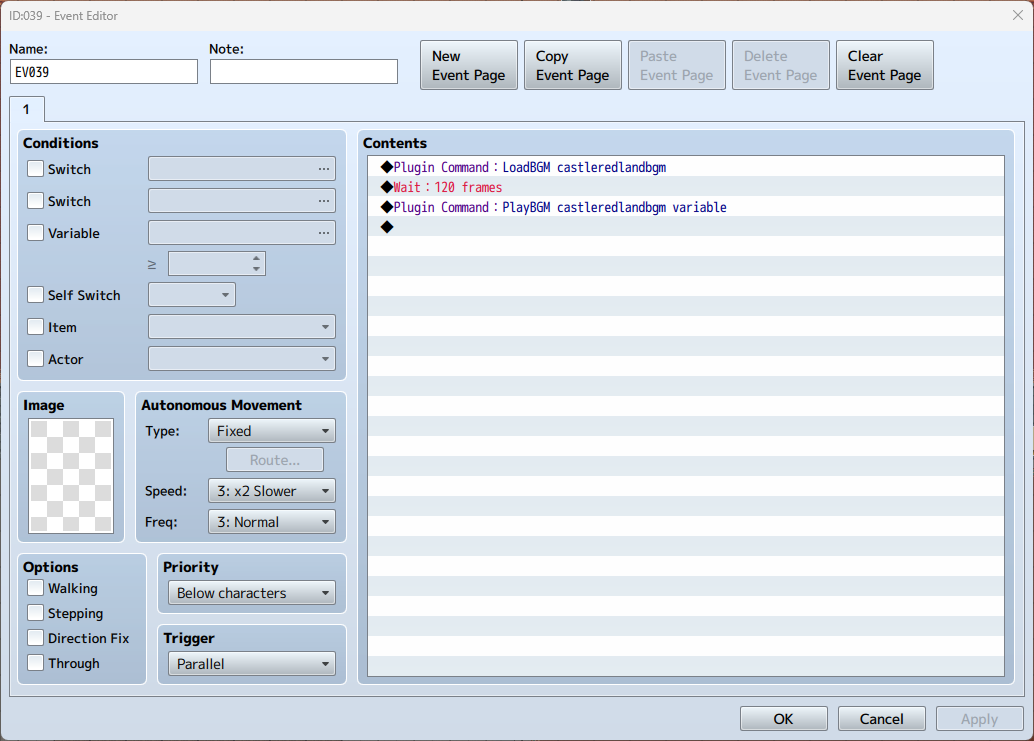Close the Event Editor window
Image resolution: width=1034 pixels, height=741 pixels.
click(1018, 15)
